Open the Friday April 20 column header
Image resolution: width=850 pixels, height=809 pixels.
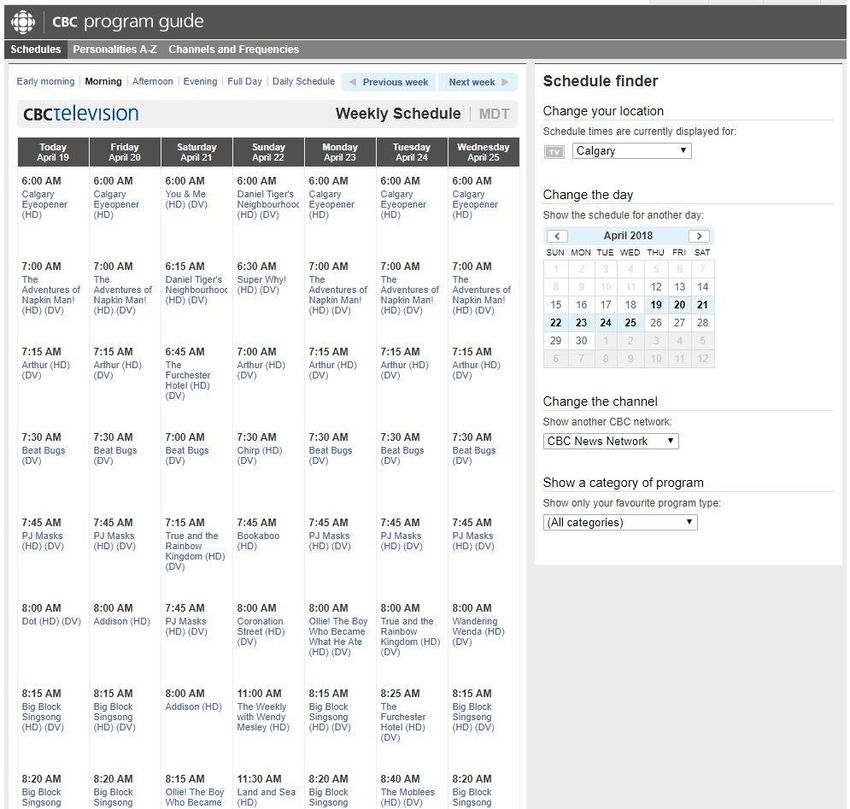click(125, 152)
